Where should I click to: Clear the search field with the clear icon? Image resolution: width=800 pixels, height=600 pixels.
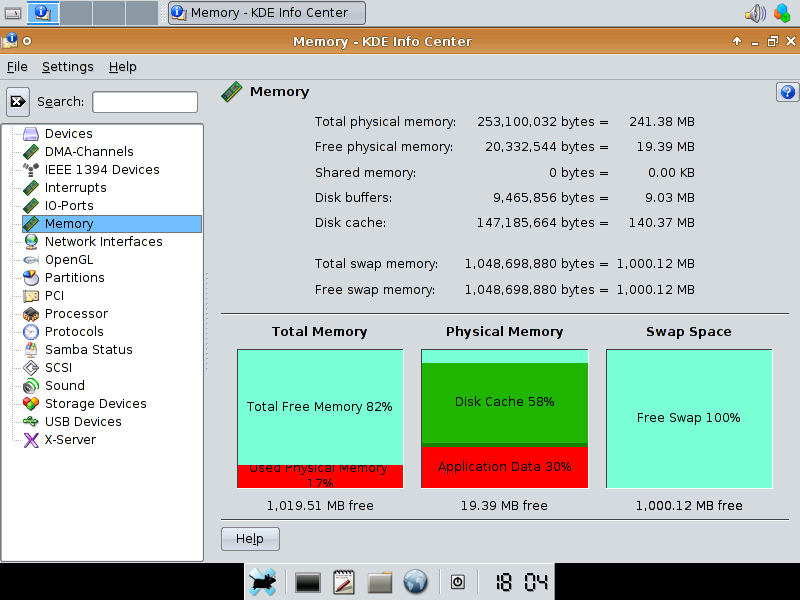point(18,102)
